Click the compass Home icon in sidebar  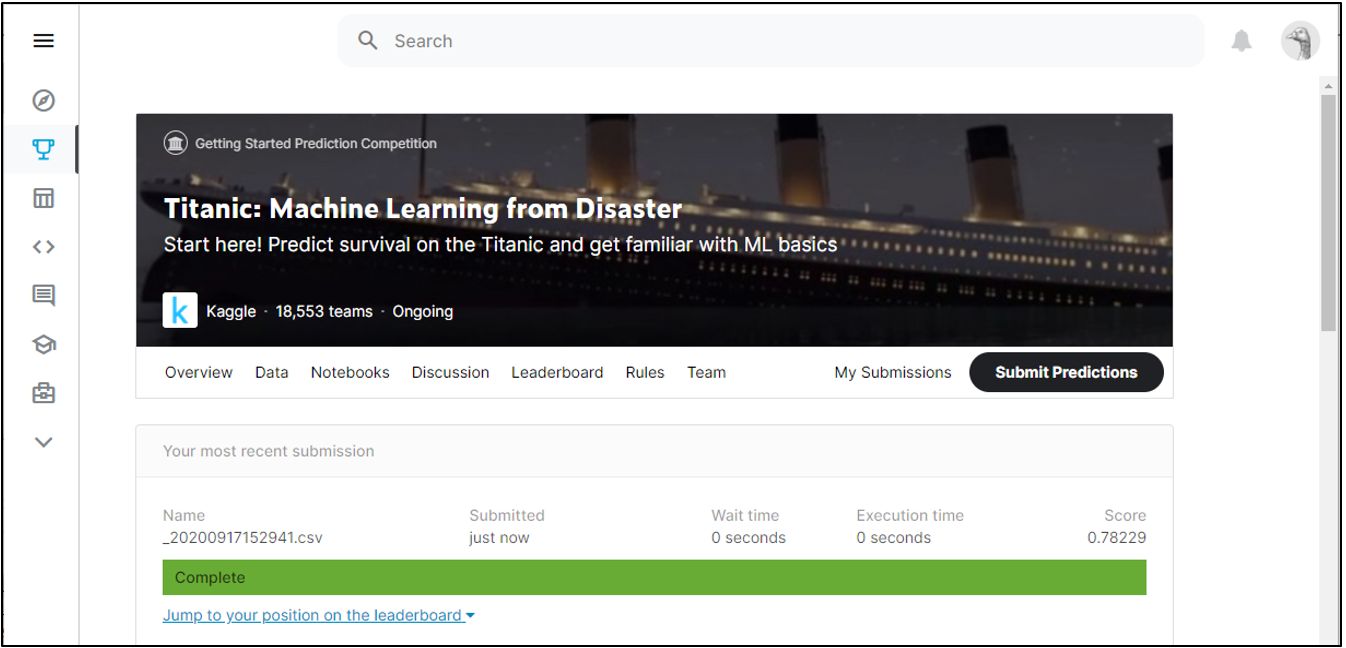pyautogui.click(x=43, y=100)
